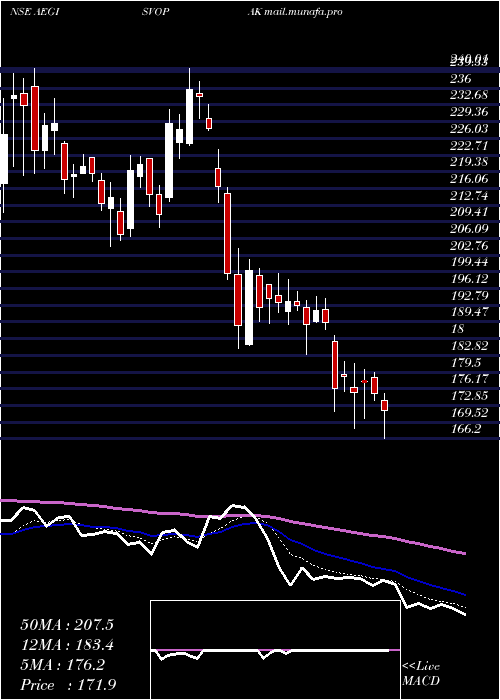
Task: Select the 206.09 price label
Action: 469,229
